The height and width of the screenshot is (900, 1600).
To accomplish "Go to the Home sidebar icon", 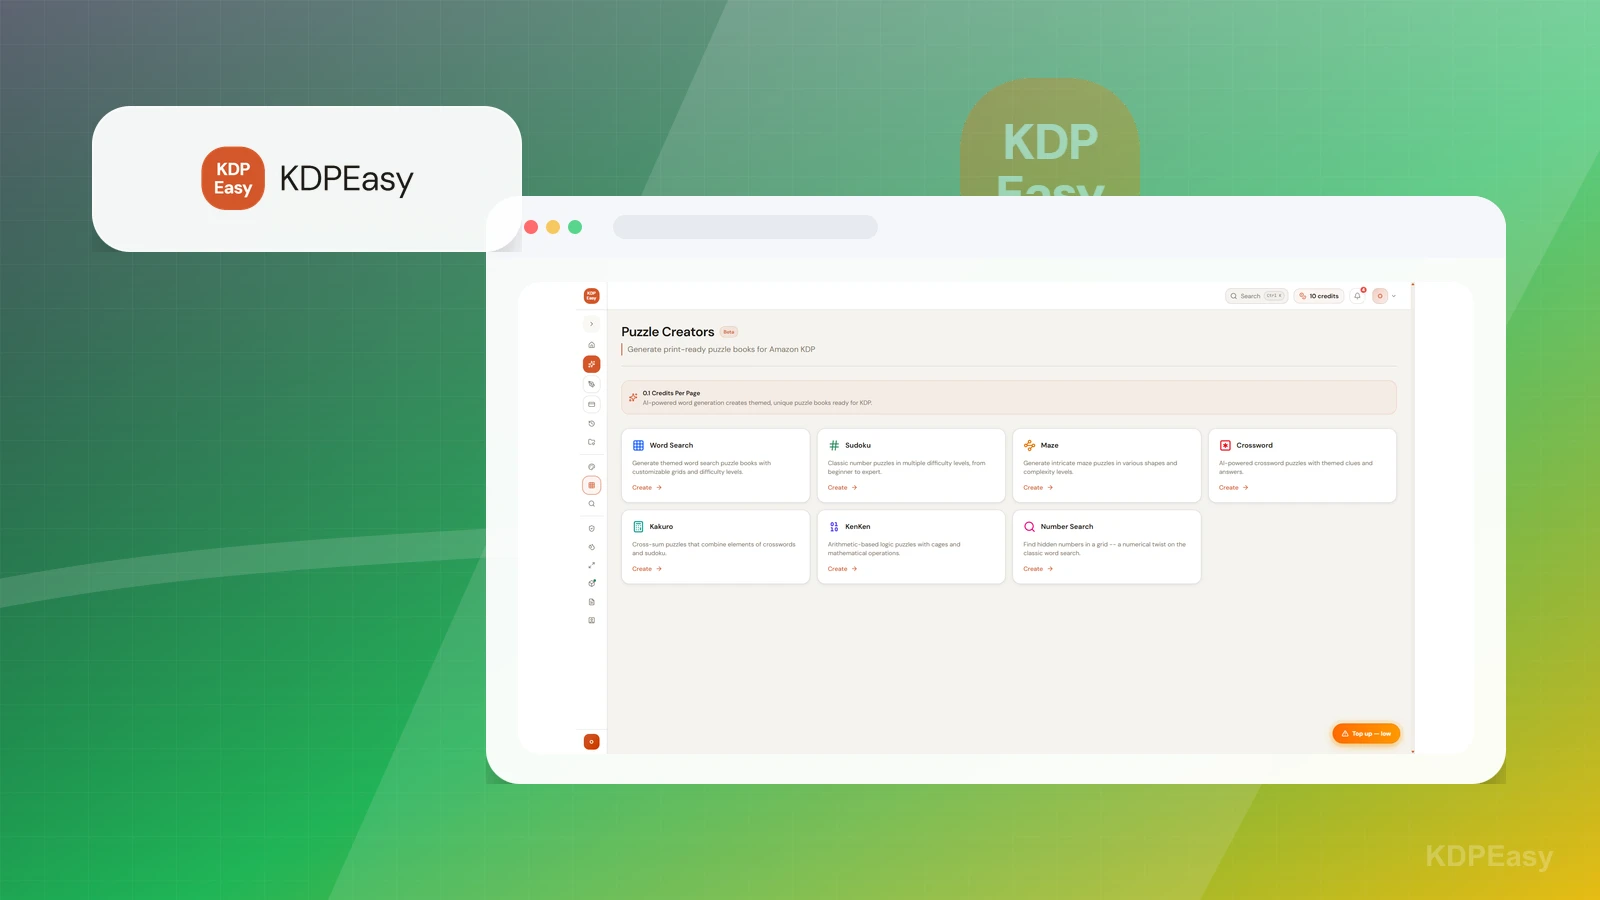I will click(x=591, y=345).
